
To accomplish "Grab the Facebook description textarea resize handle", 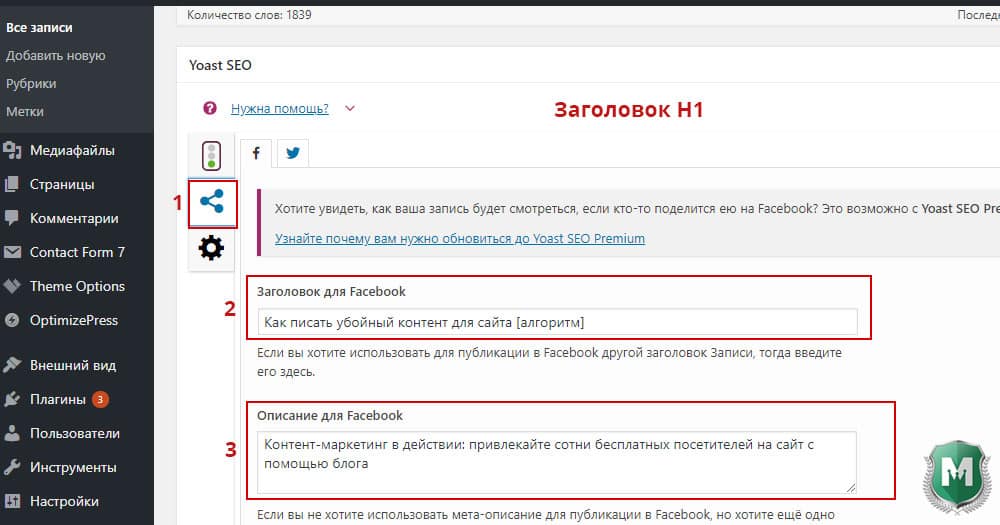I will [x=851, y=488].
